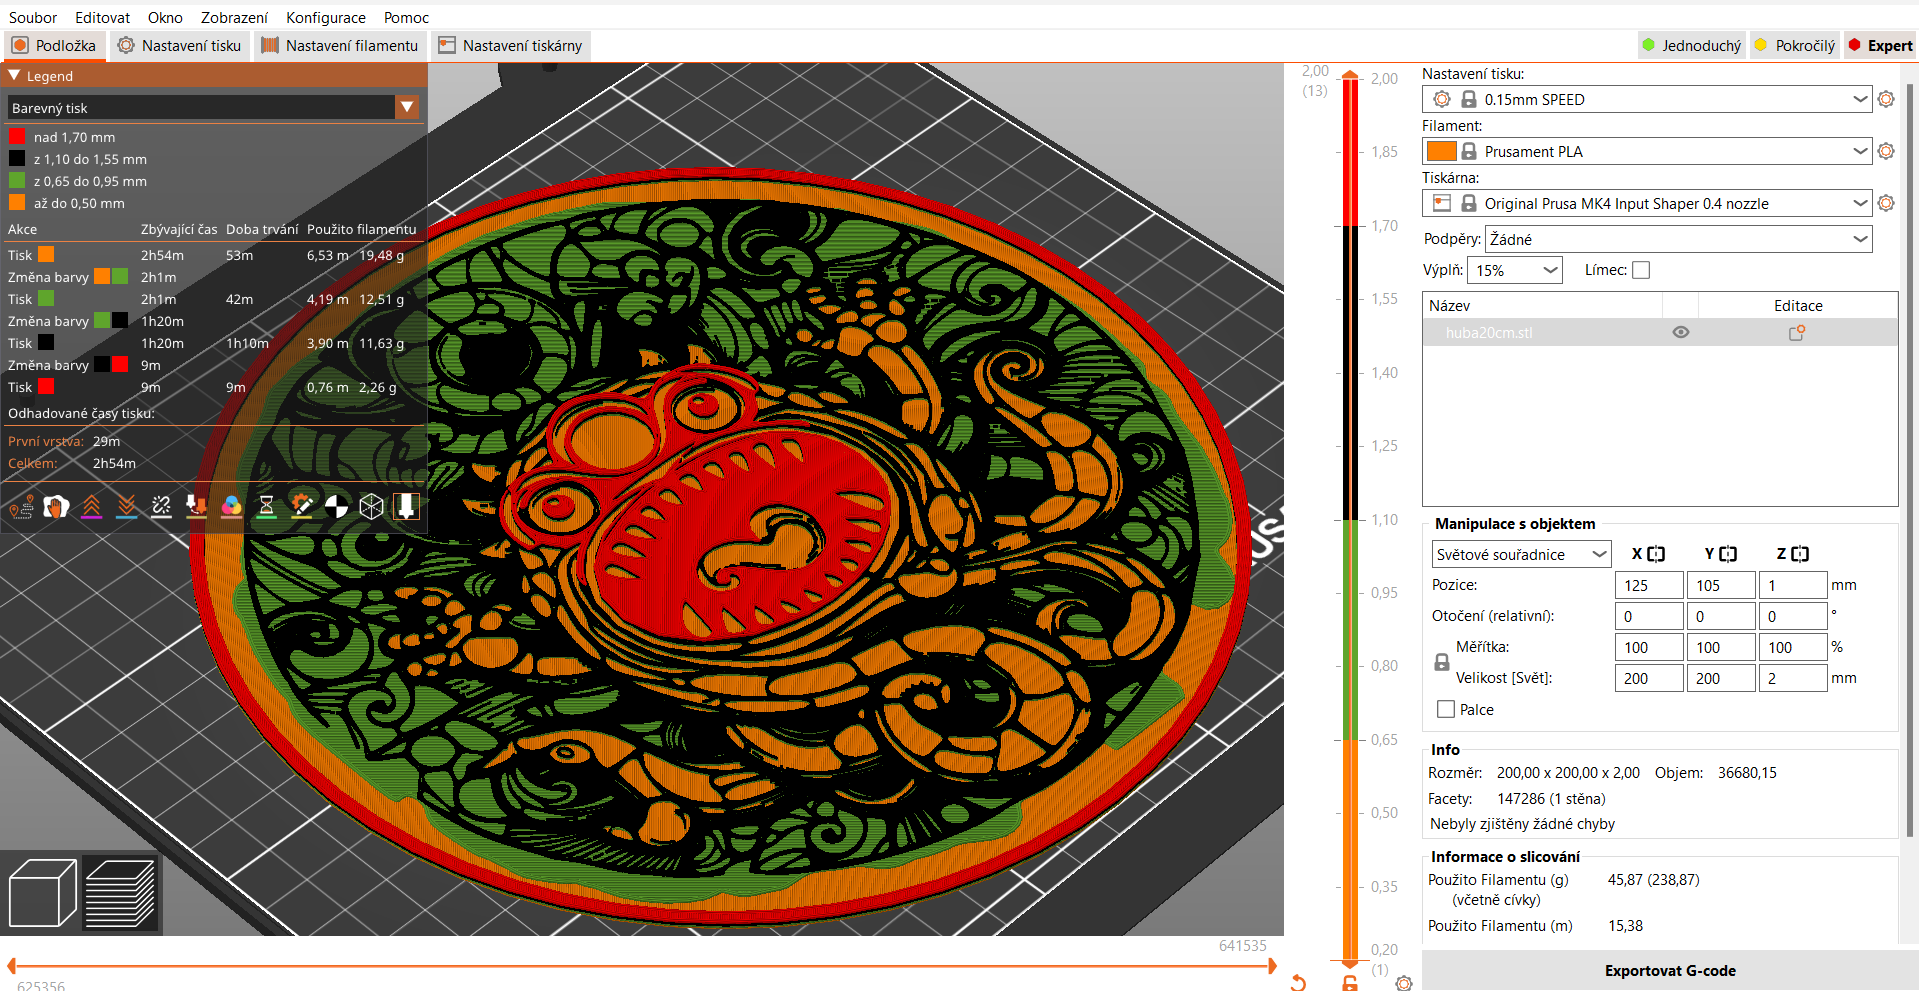Open the Světové souřadnice coordinates dropdown

click(1521, 554)
